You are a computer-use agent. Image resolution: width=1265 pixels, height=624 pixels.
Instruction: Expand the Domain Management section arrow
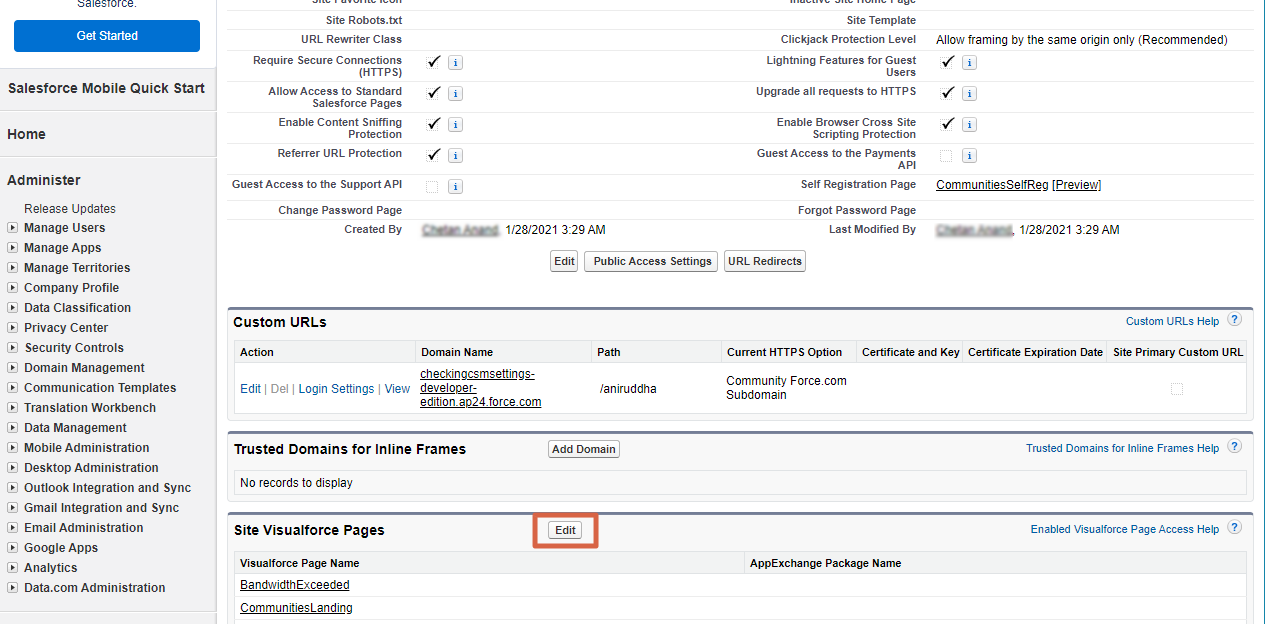13,368
